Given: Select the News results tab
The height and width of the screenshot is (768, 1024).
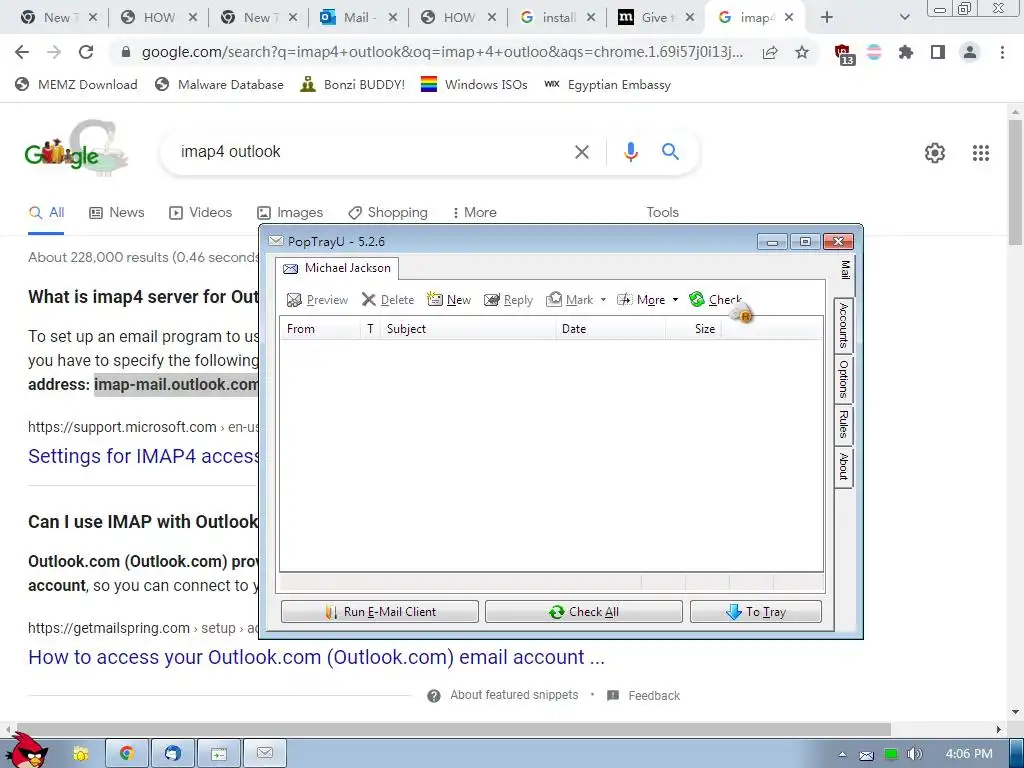Looking at the screenshot, I should (x=116, y=212).
